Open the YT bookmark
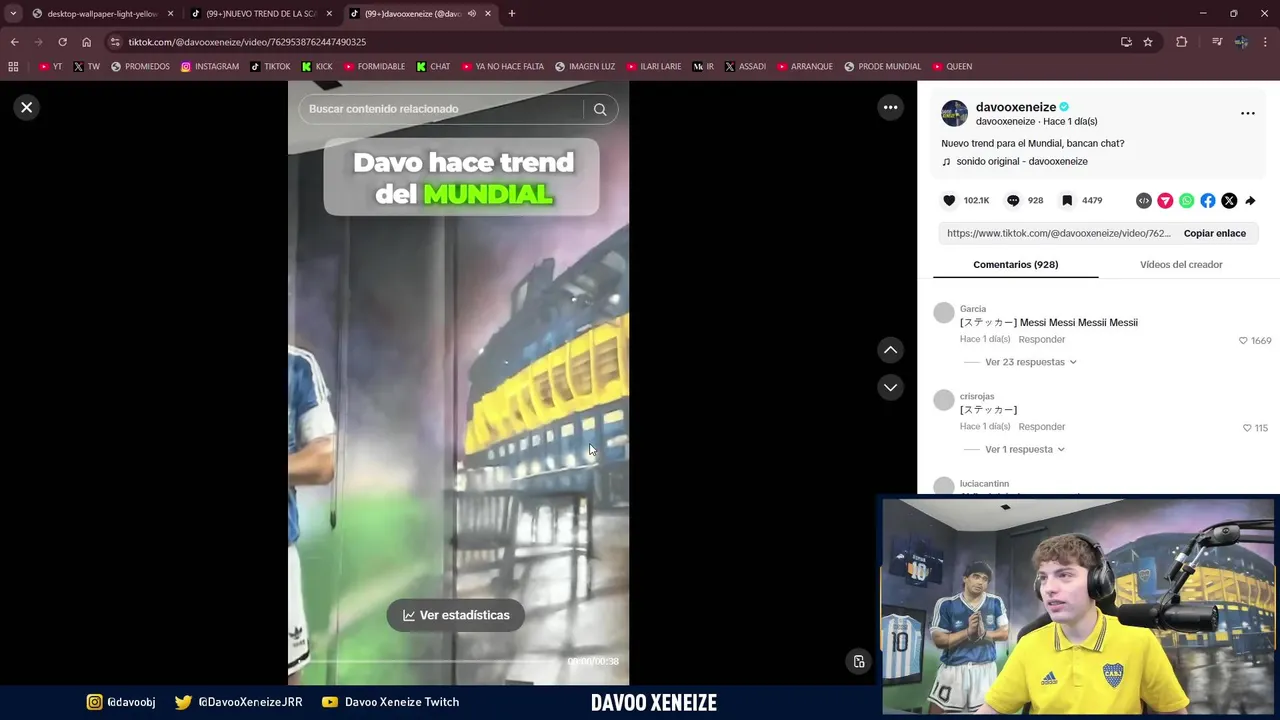1280x720 pixels. (x=50, y=67)
